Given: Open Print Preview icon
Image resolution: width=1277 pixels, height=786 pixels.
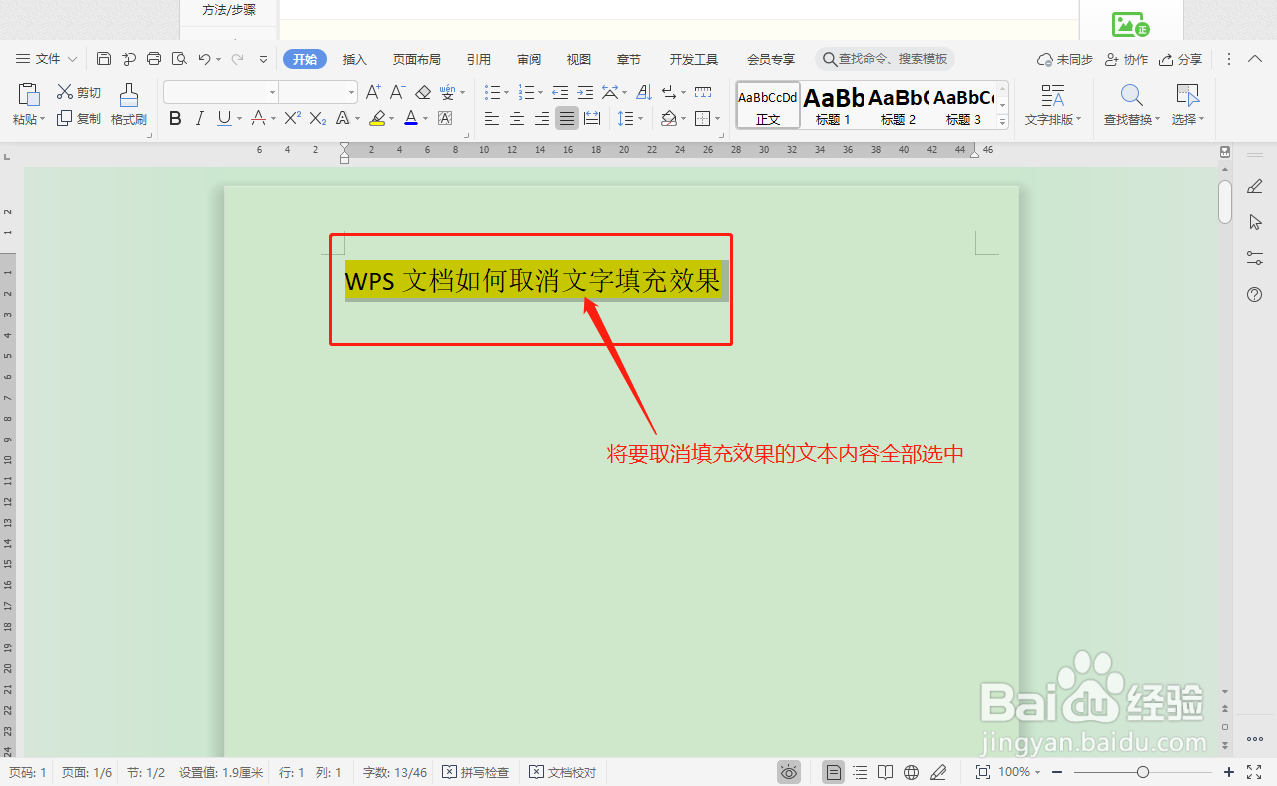Looking at the screenshot, I should tap(179, 59).
